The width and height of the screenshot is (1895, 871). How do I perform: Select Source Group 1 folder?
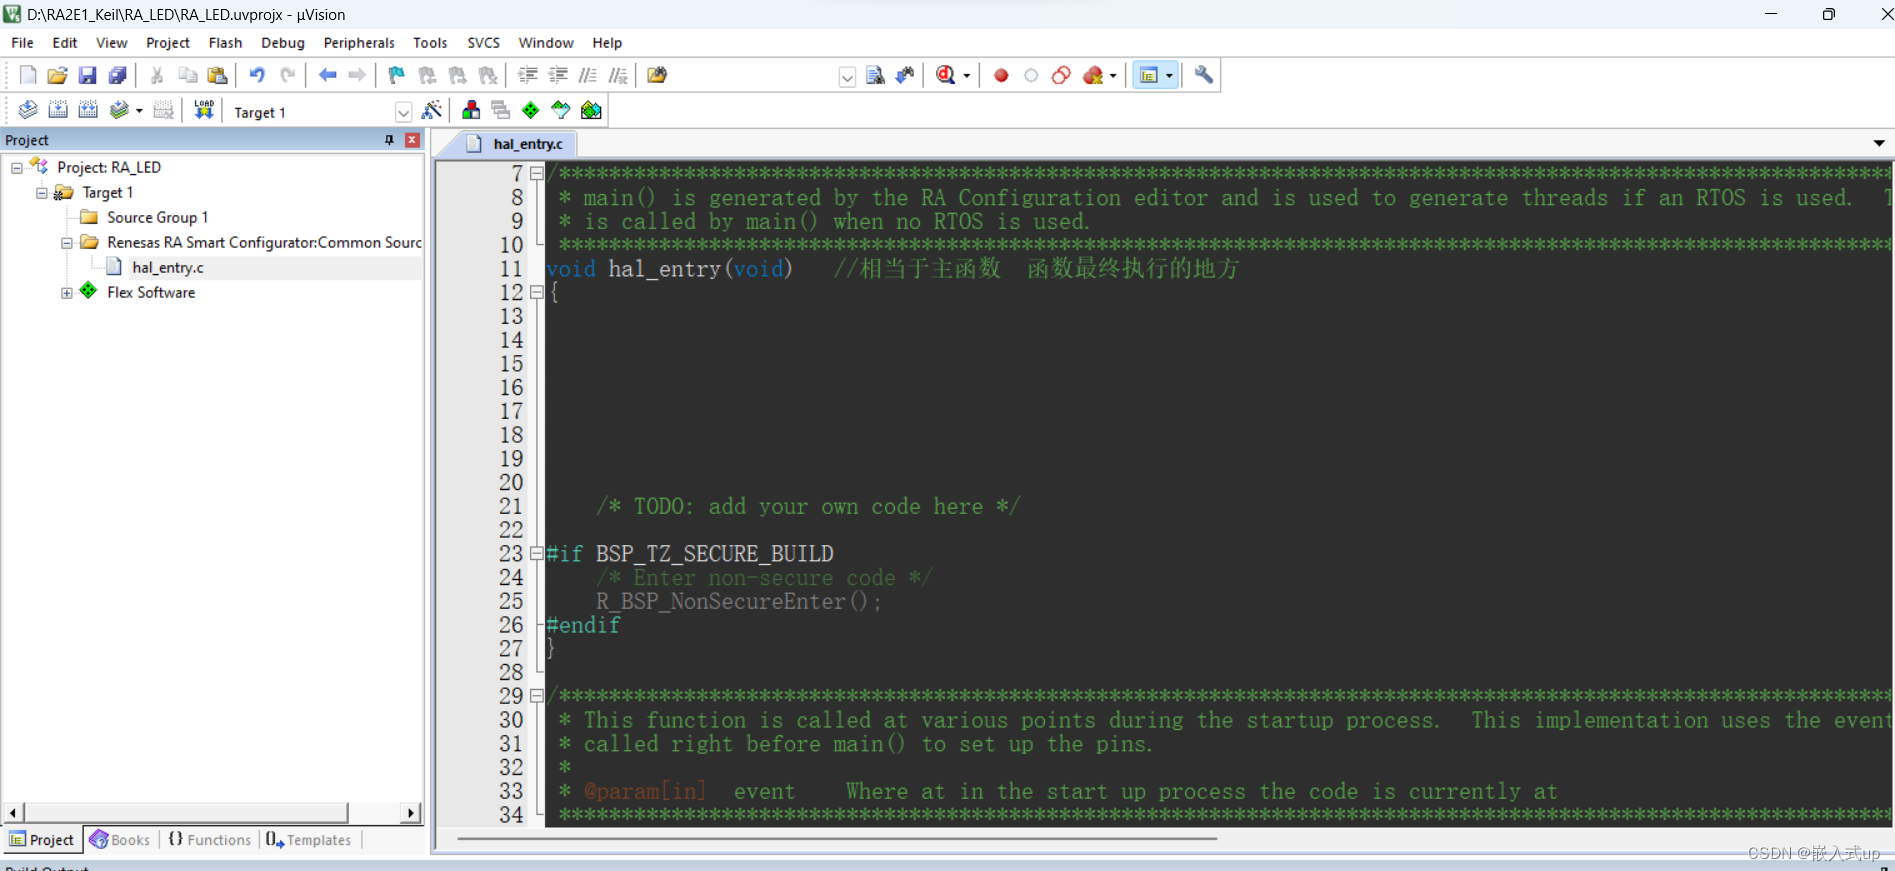point(157,218)
